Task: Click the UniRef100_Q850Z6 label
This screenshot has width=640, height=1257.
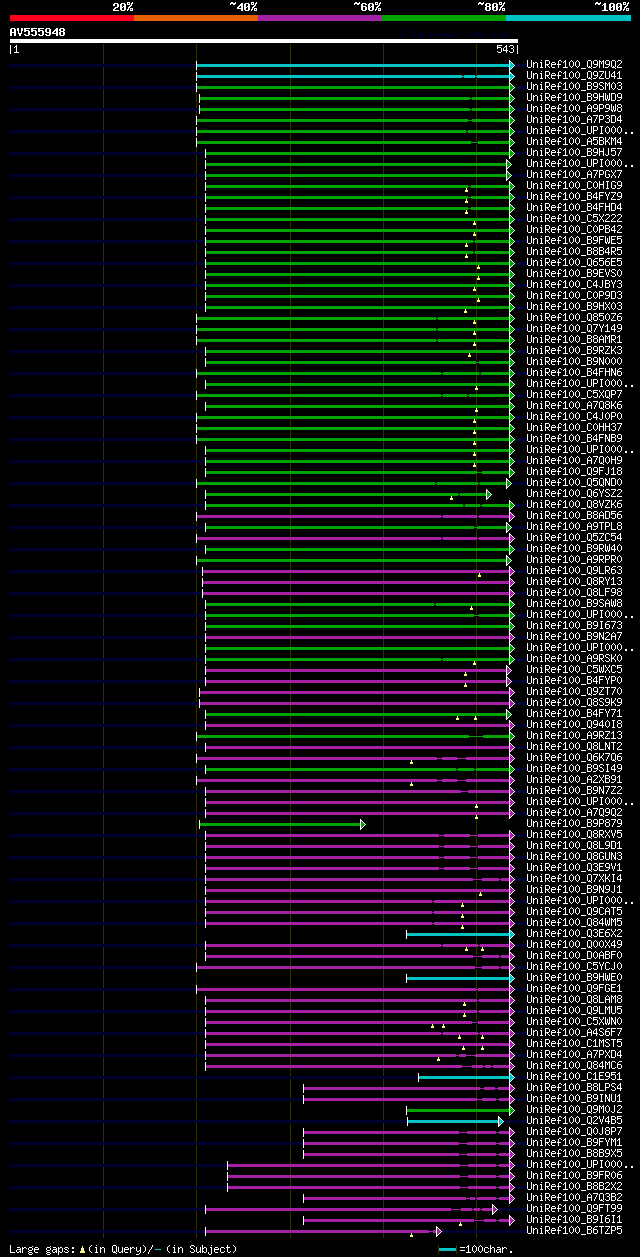Action: pyautogui.click(x=574, y=317)
